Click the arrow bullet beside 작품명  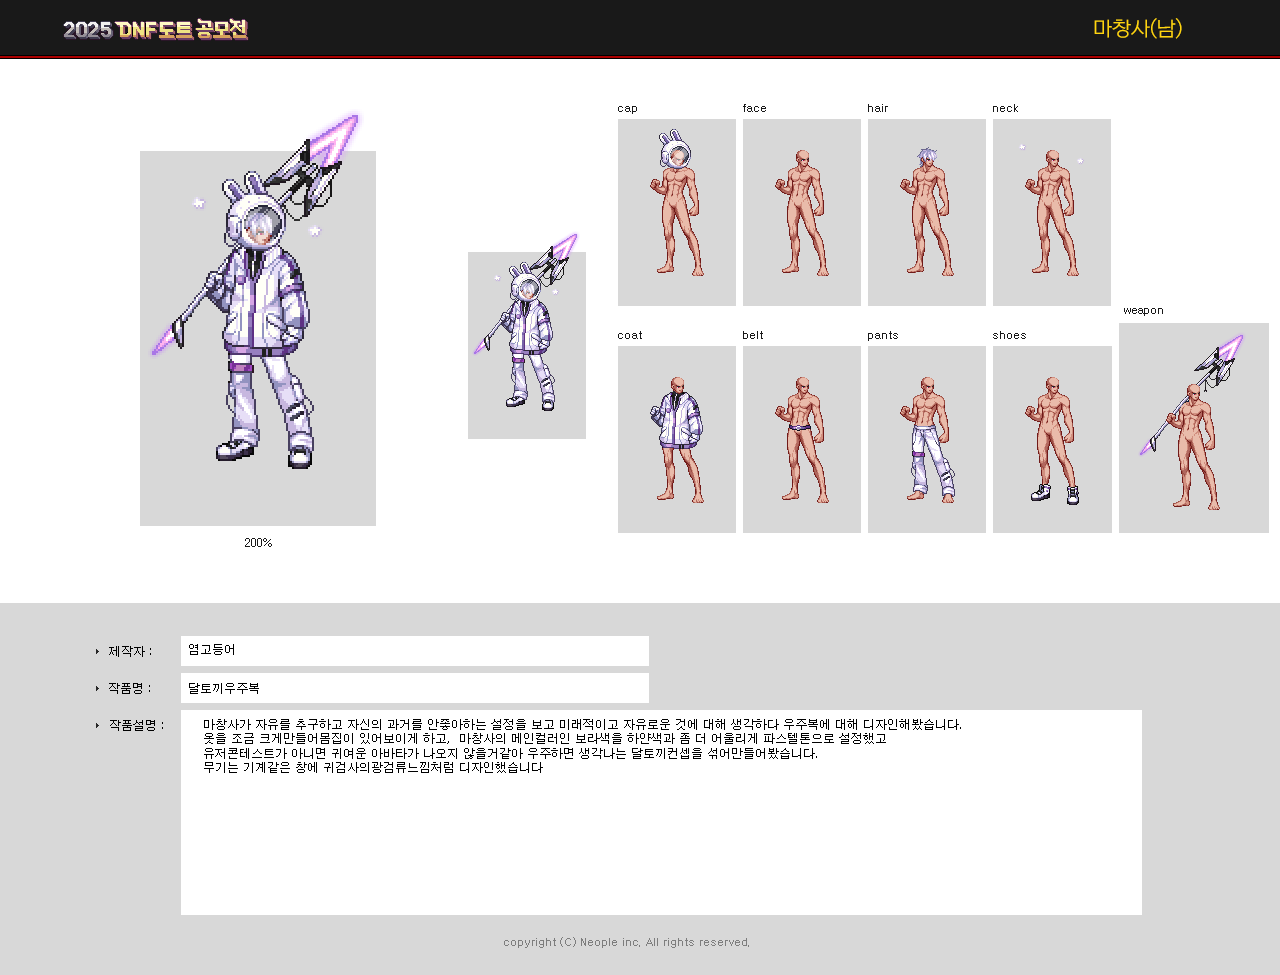point(98,689)
